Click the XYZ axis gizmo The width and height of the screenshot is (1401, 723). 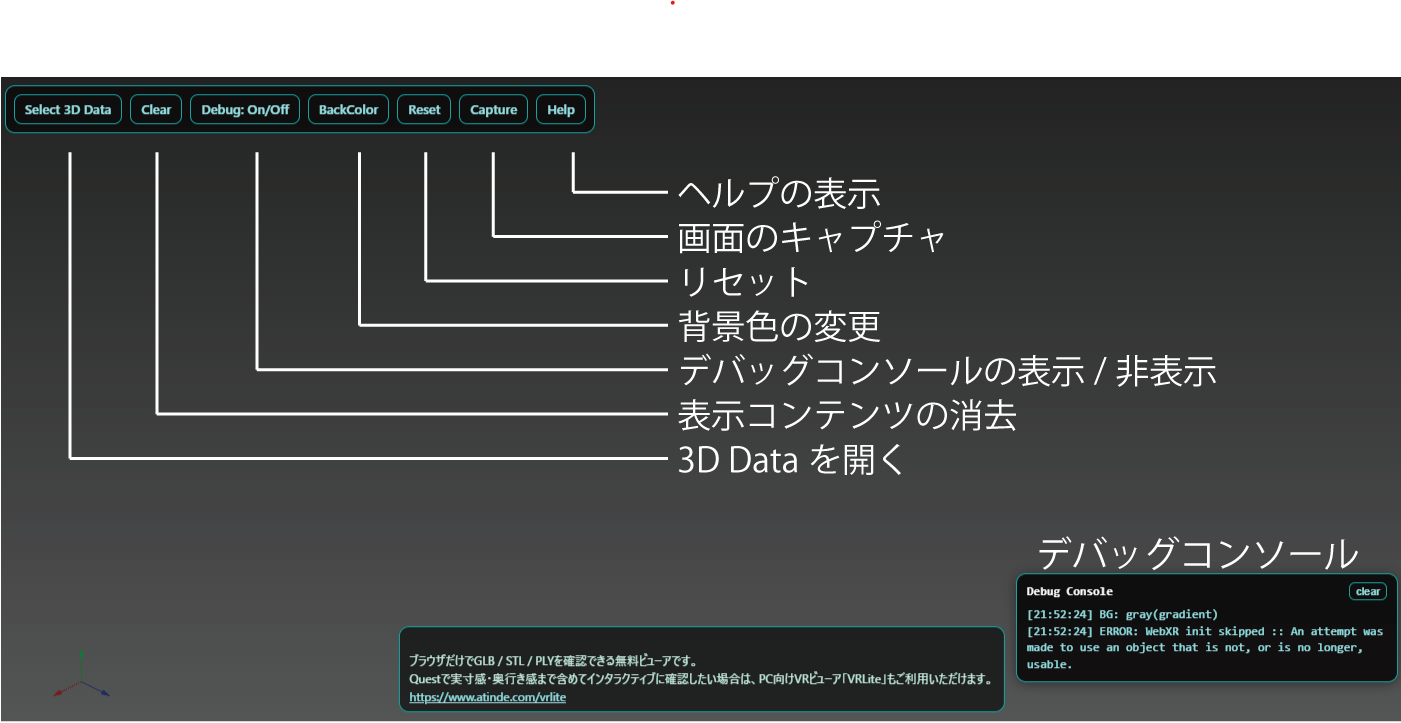81,680
